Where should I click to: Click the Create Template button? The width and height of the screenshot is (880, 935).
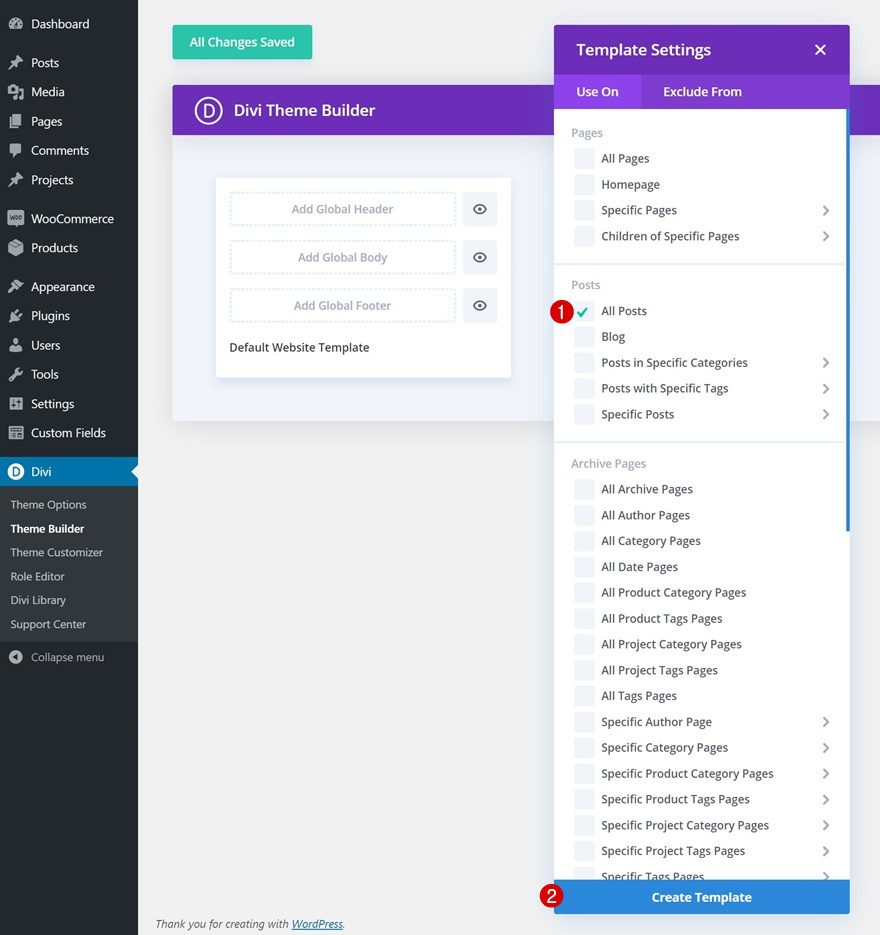(x=701, y=897)
